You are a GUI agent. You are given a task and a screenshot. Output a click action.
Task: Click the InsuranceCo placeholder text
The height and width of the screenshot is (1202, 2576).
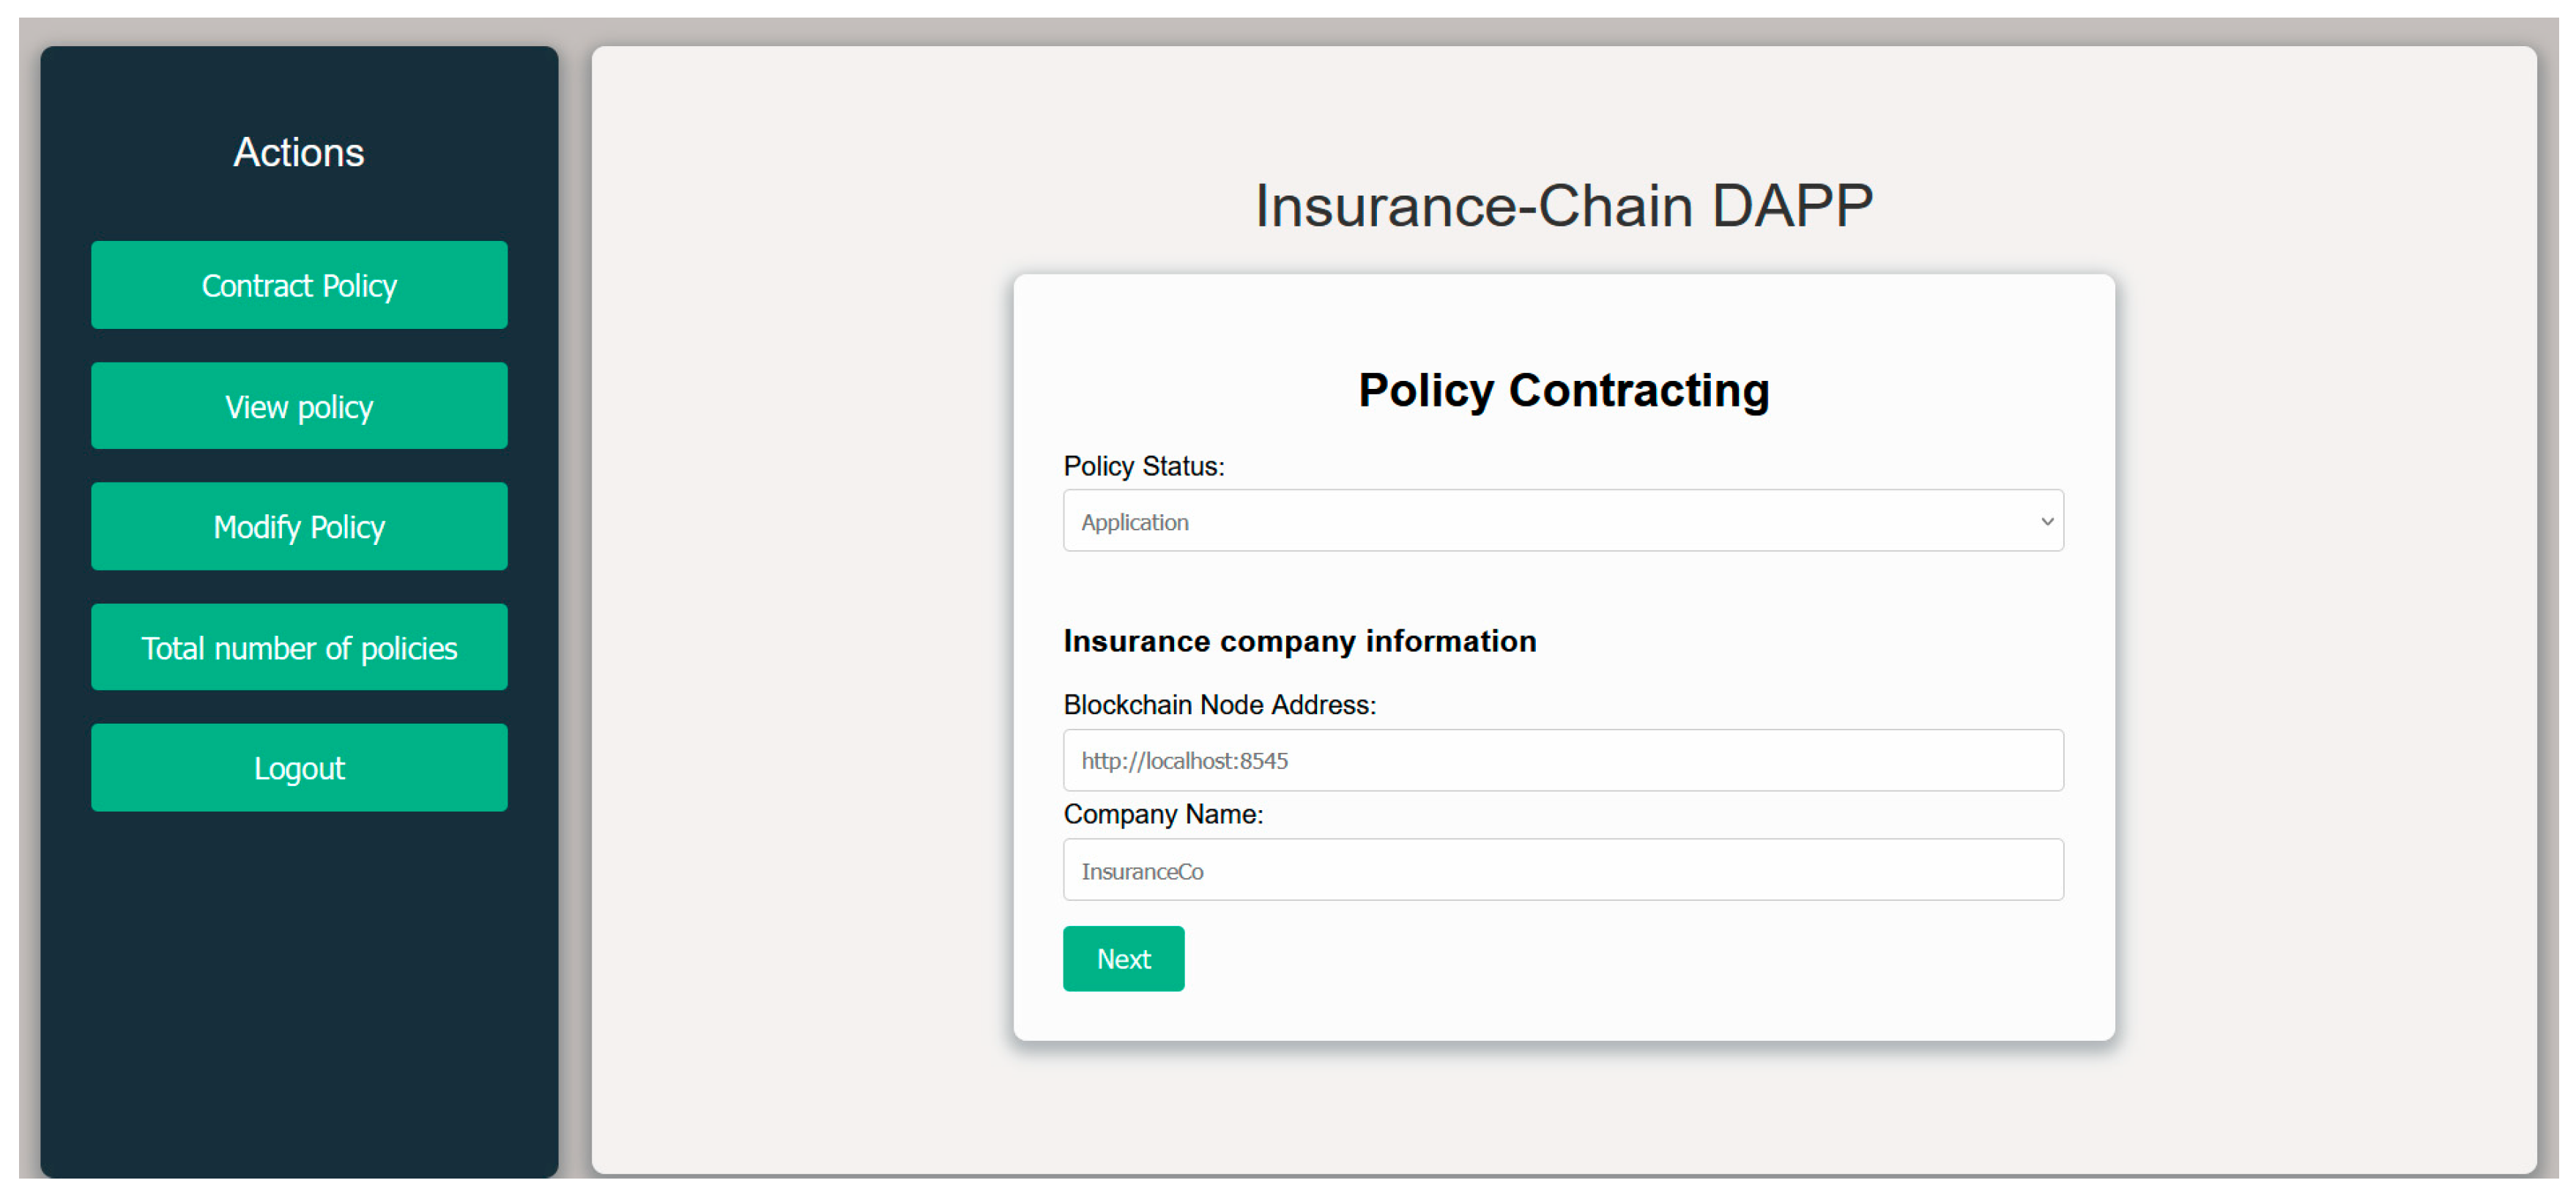click(1142, 872)
